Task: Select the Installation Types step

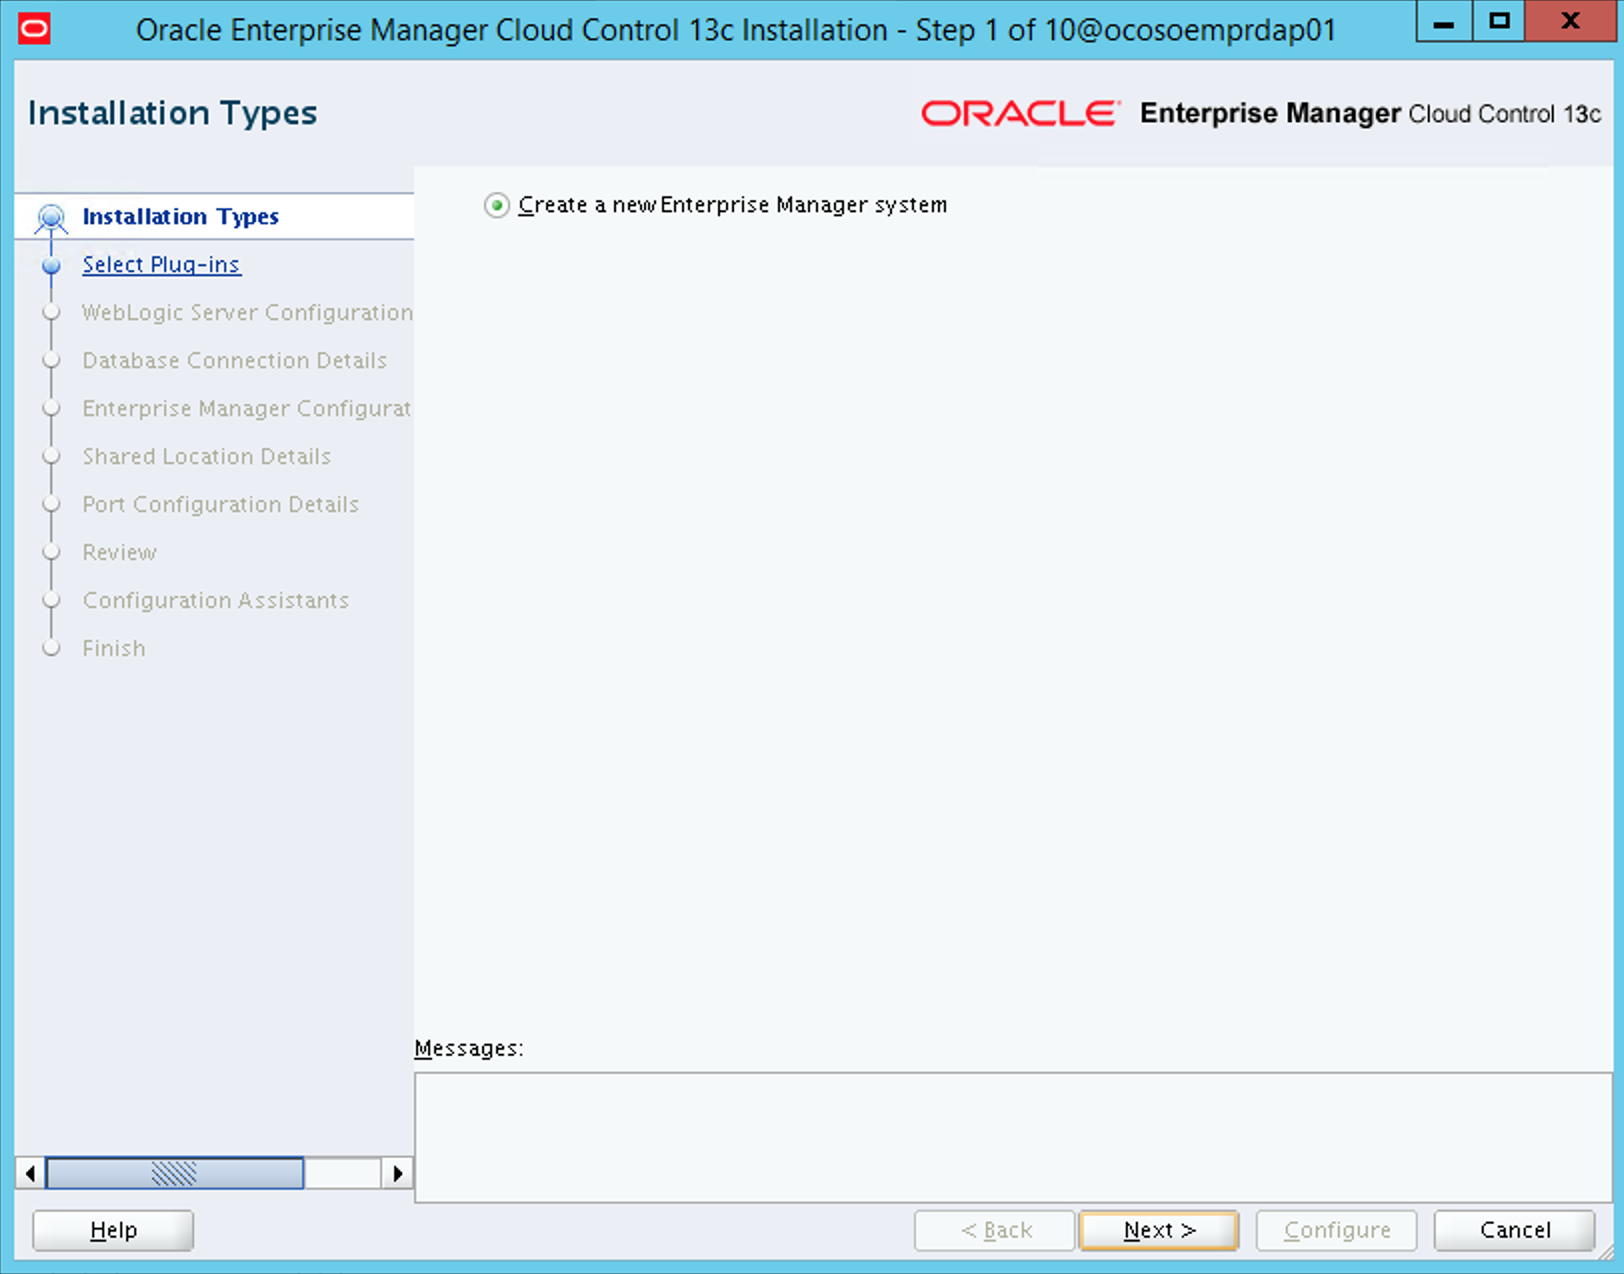Action: pyautogui.click(x=180, y=216)
